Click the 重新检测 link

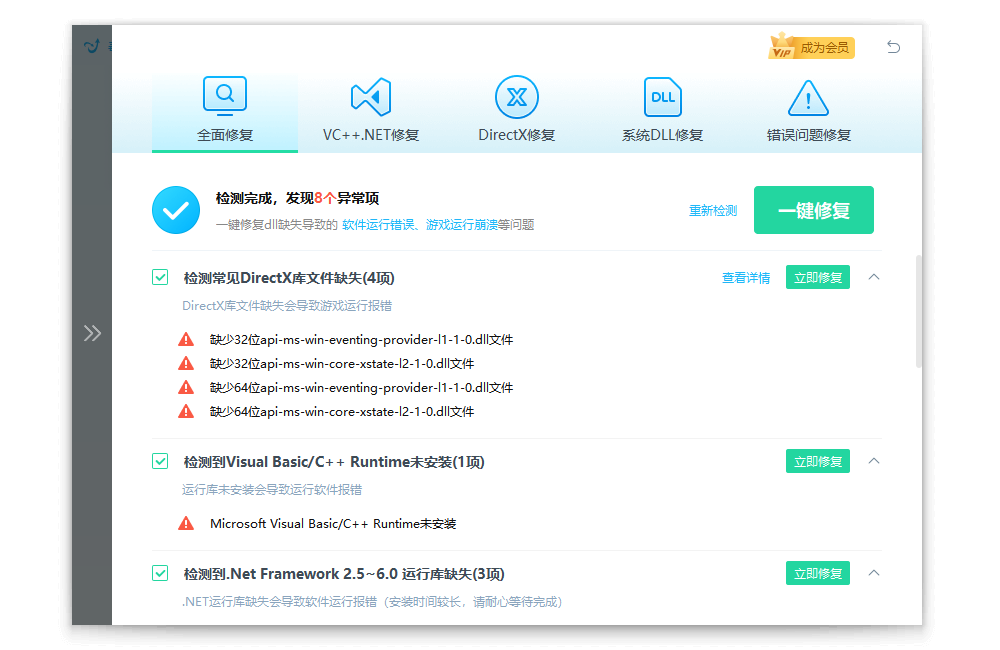click(713, 211)
